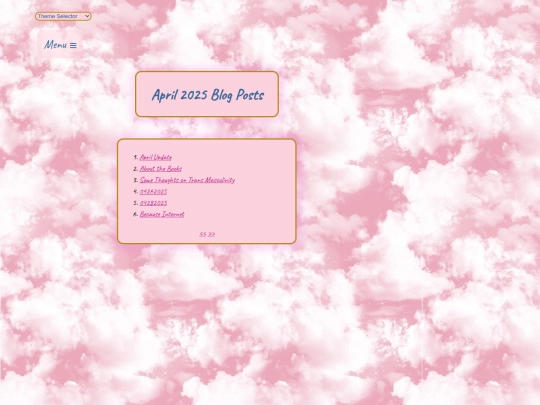Go to next month with >> link

pyautogui.click(x=211, y=234)
